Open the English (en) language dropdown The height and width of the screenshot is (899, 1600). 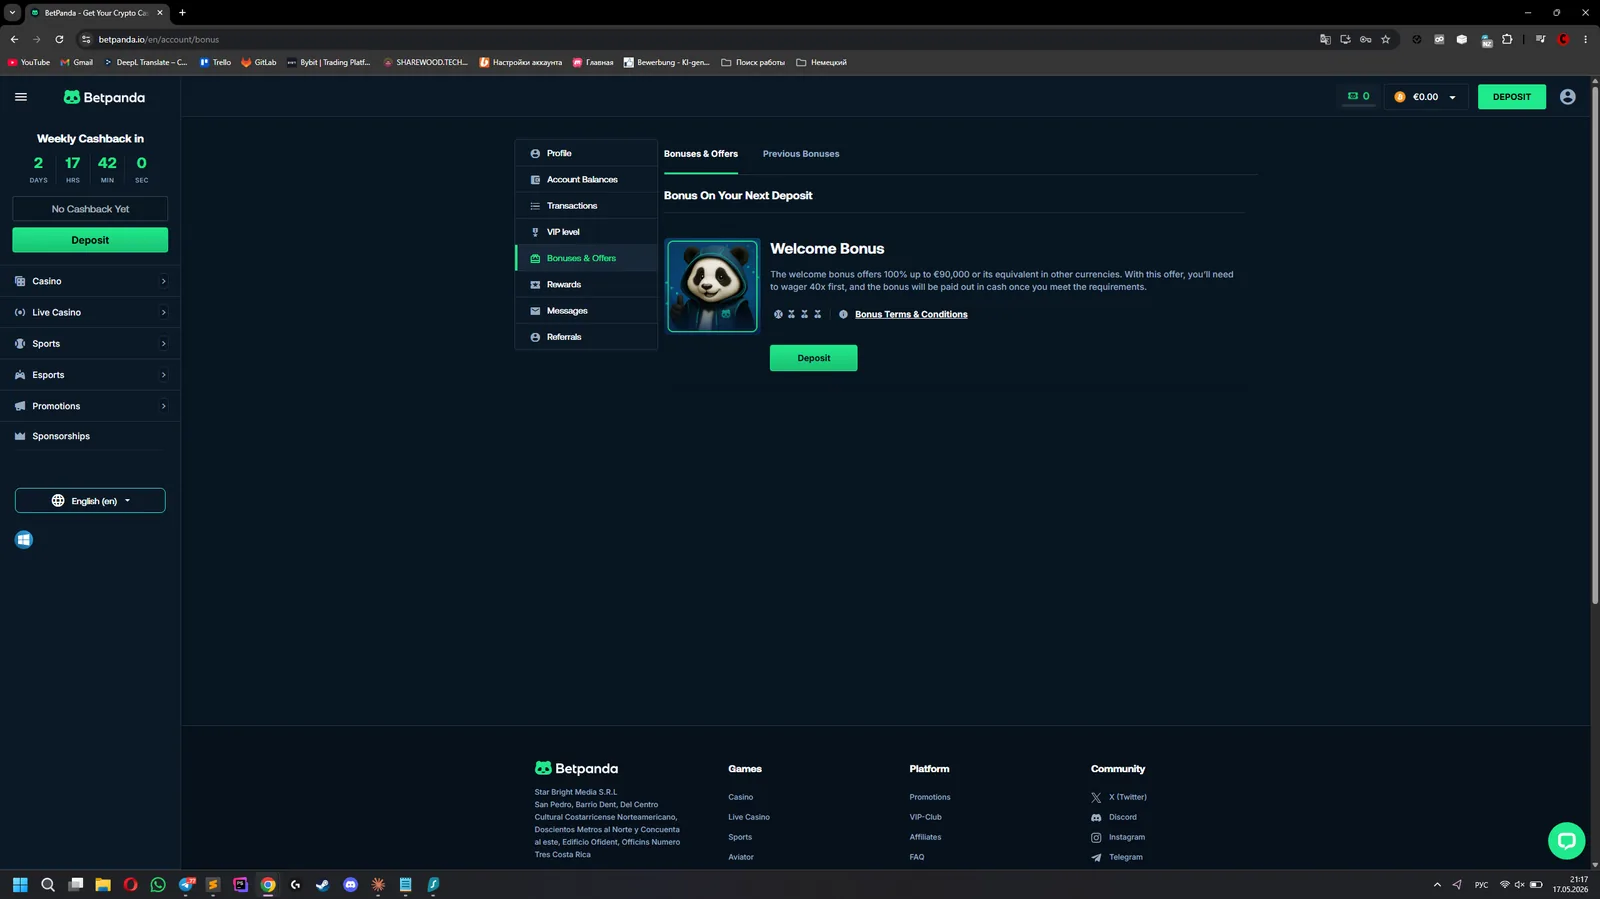90,501
